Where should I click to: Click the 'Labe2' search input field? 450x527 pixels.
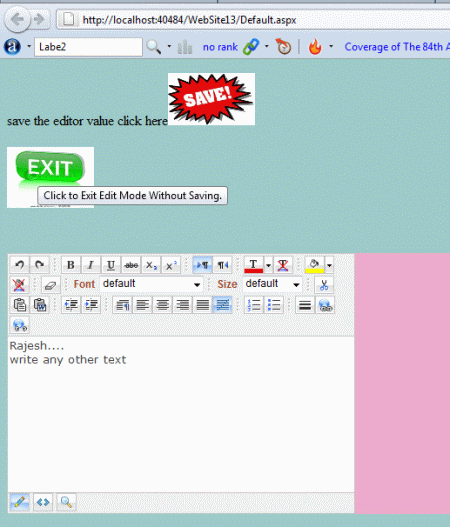pyautogui.click(x=88, y=47)
